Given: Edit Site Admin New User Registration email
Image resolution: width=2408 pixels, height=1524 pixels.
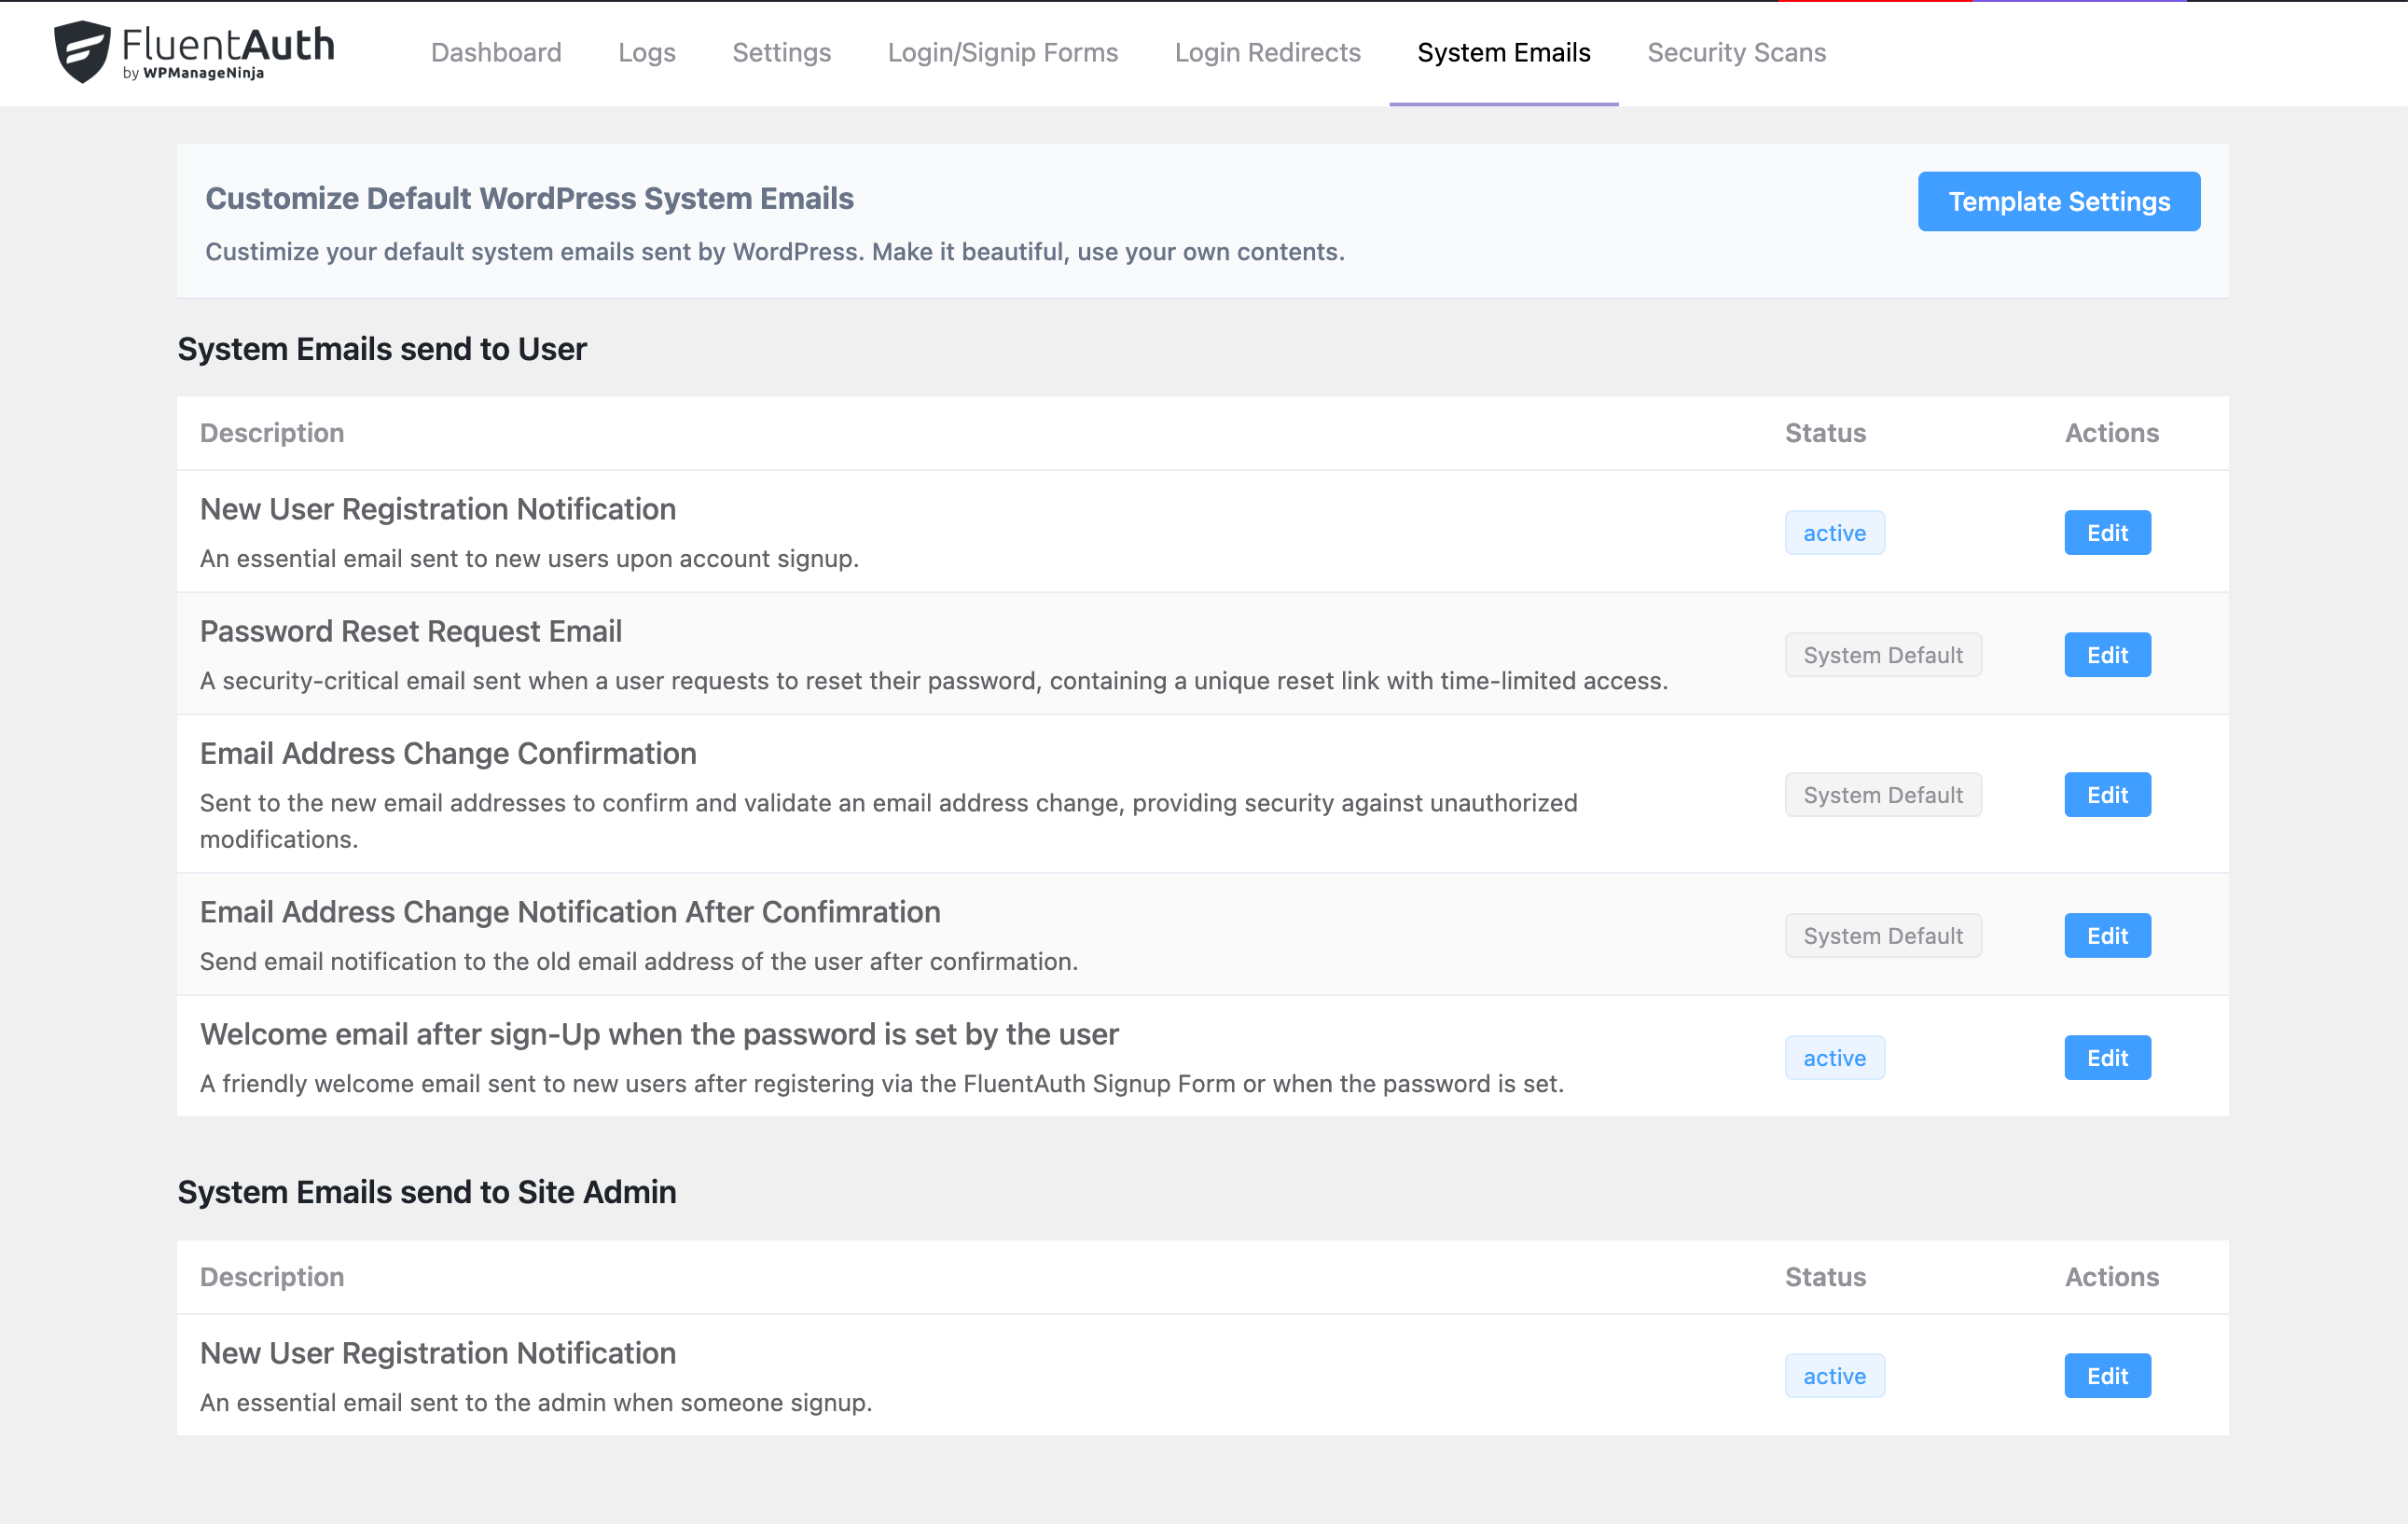Looking at the screenshot, I should (x=2107, y=1376).
